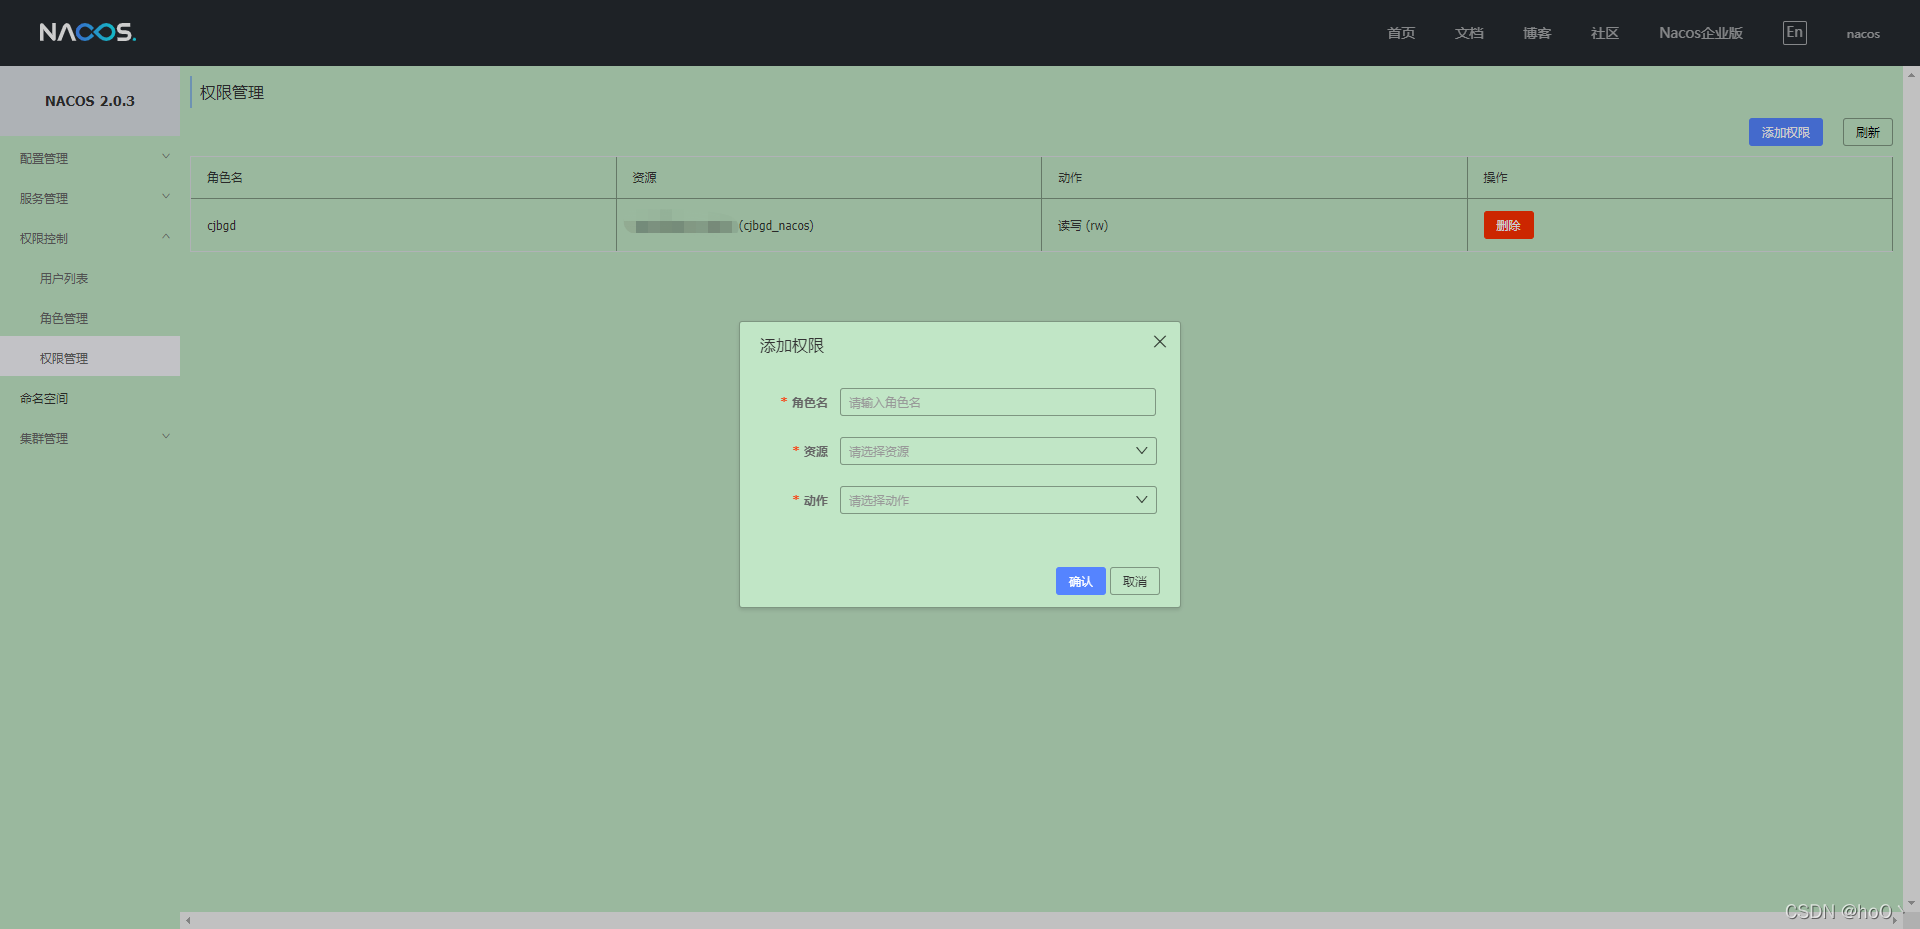Confirm with the 确认 button
1920x929 pixels.
(x=1081, y=581)
